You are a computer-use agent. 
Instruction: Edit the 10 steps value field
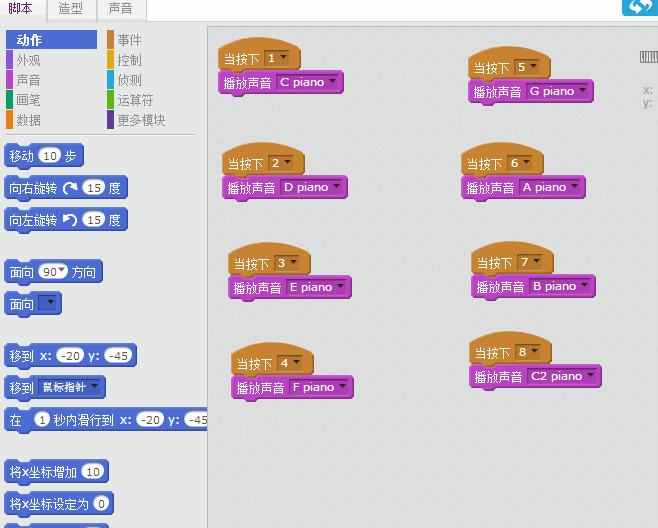pos(50,156)
